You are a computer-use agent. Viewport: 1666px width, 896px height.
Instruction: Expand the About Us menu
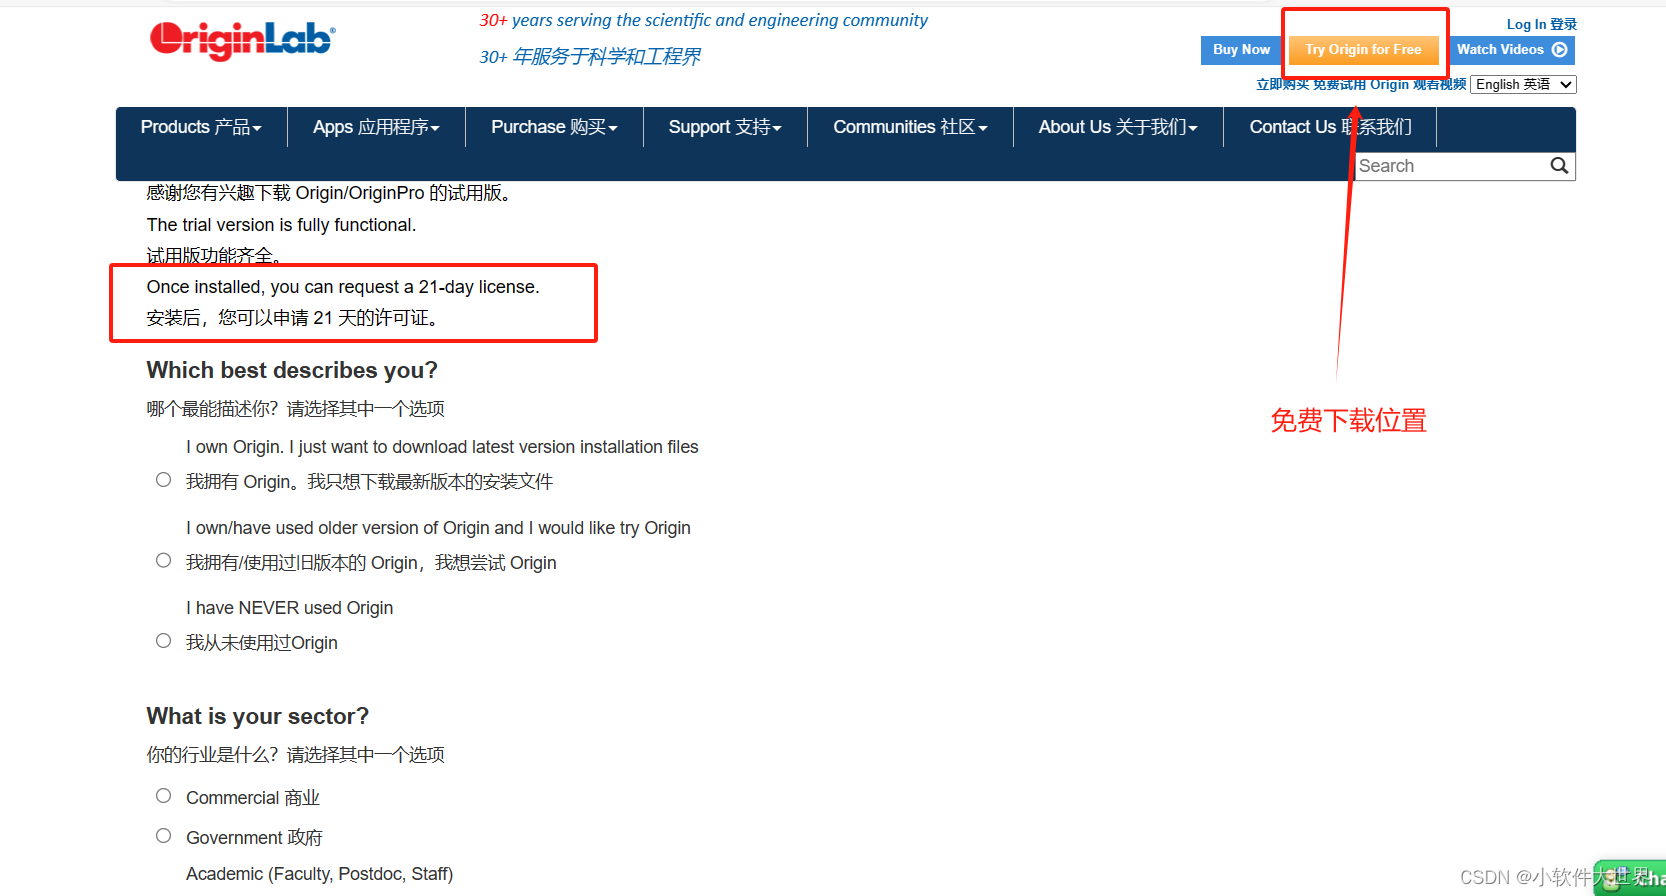[x=1118, y=127]
